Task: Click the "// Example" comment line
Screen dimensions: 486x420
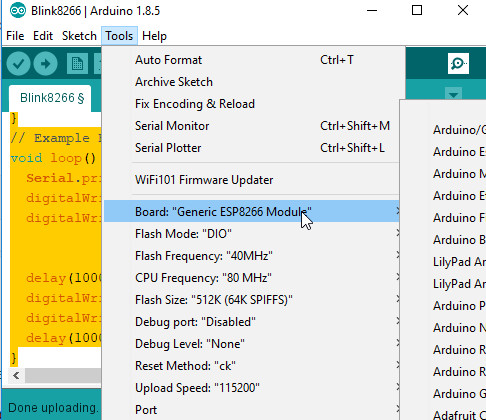Action: tap(56, 138)
